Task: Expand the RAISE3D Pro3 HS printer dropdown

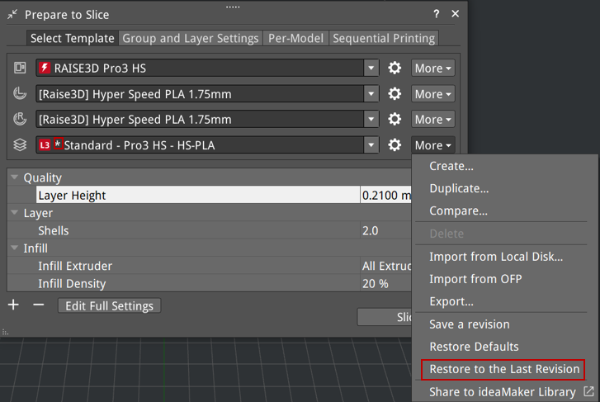Action: point(371,68)
